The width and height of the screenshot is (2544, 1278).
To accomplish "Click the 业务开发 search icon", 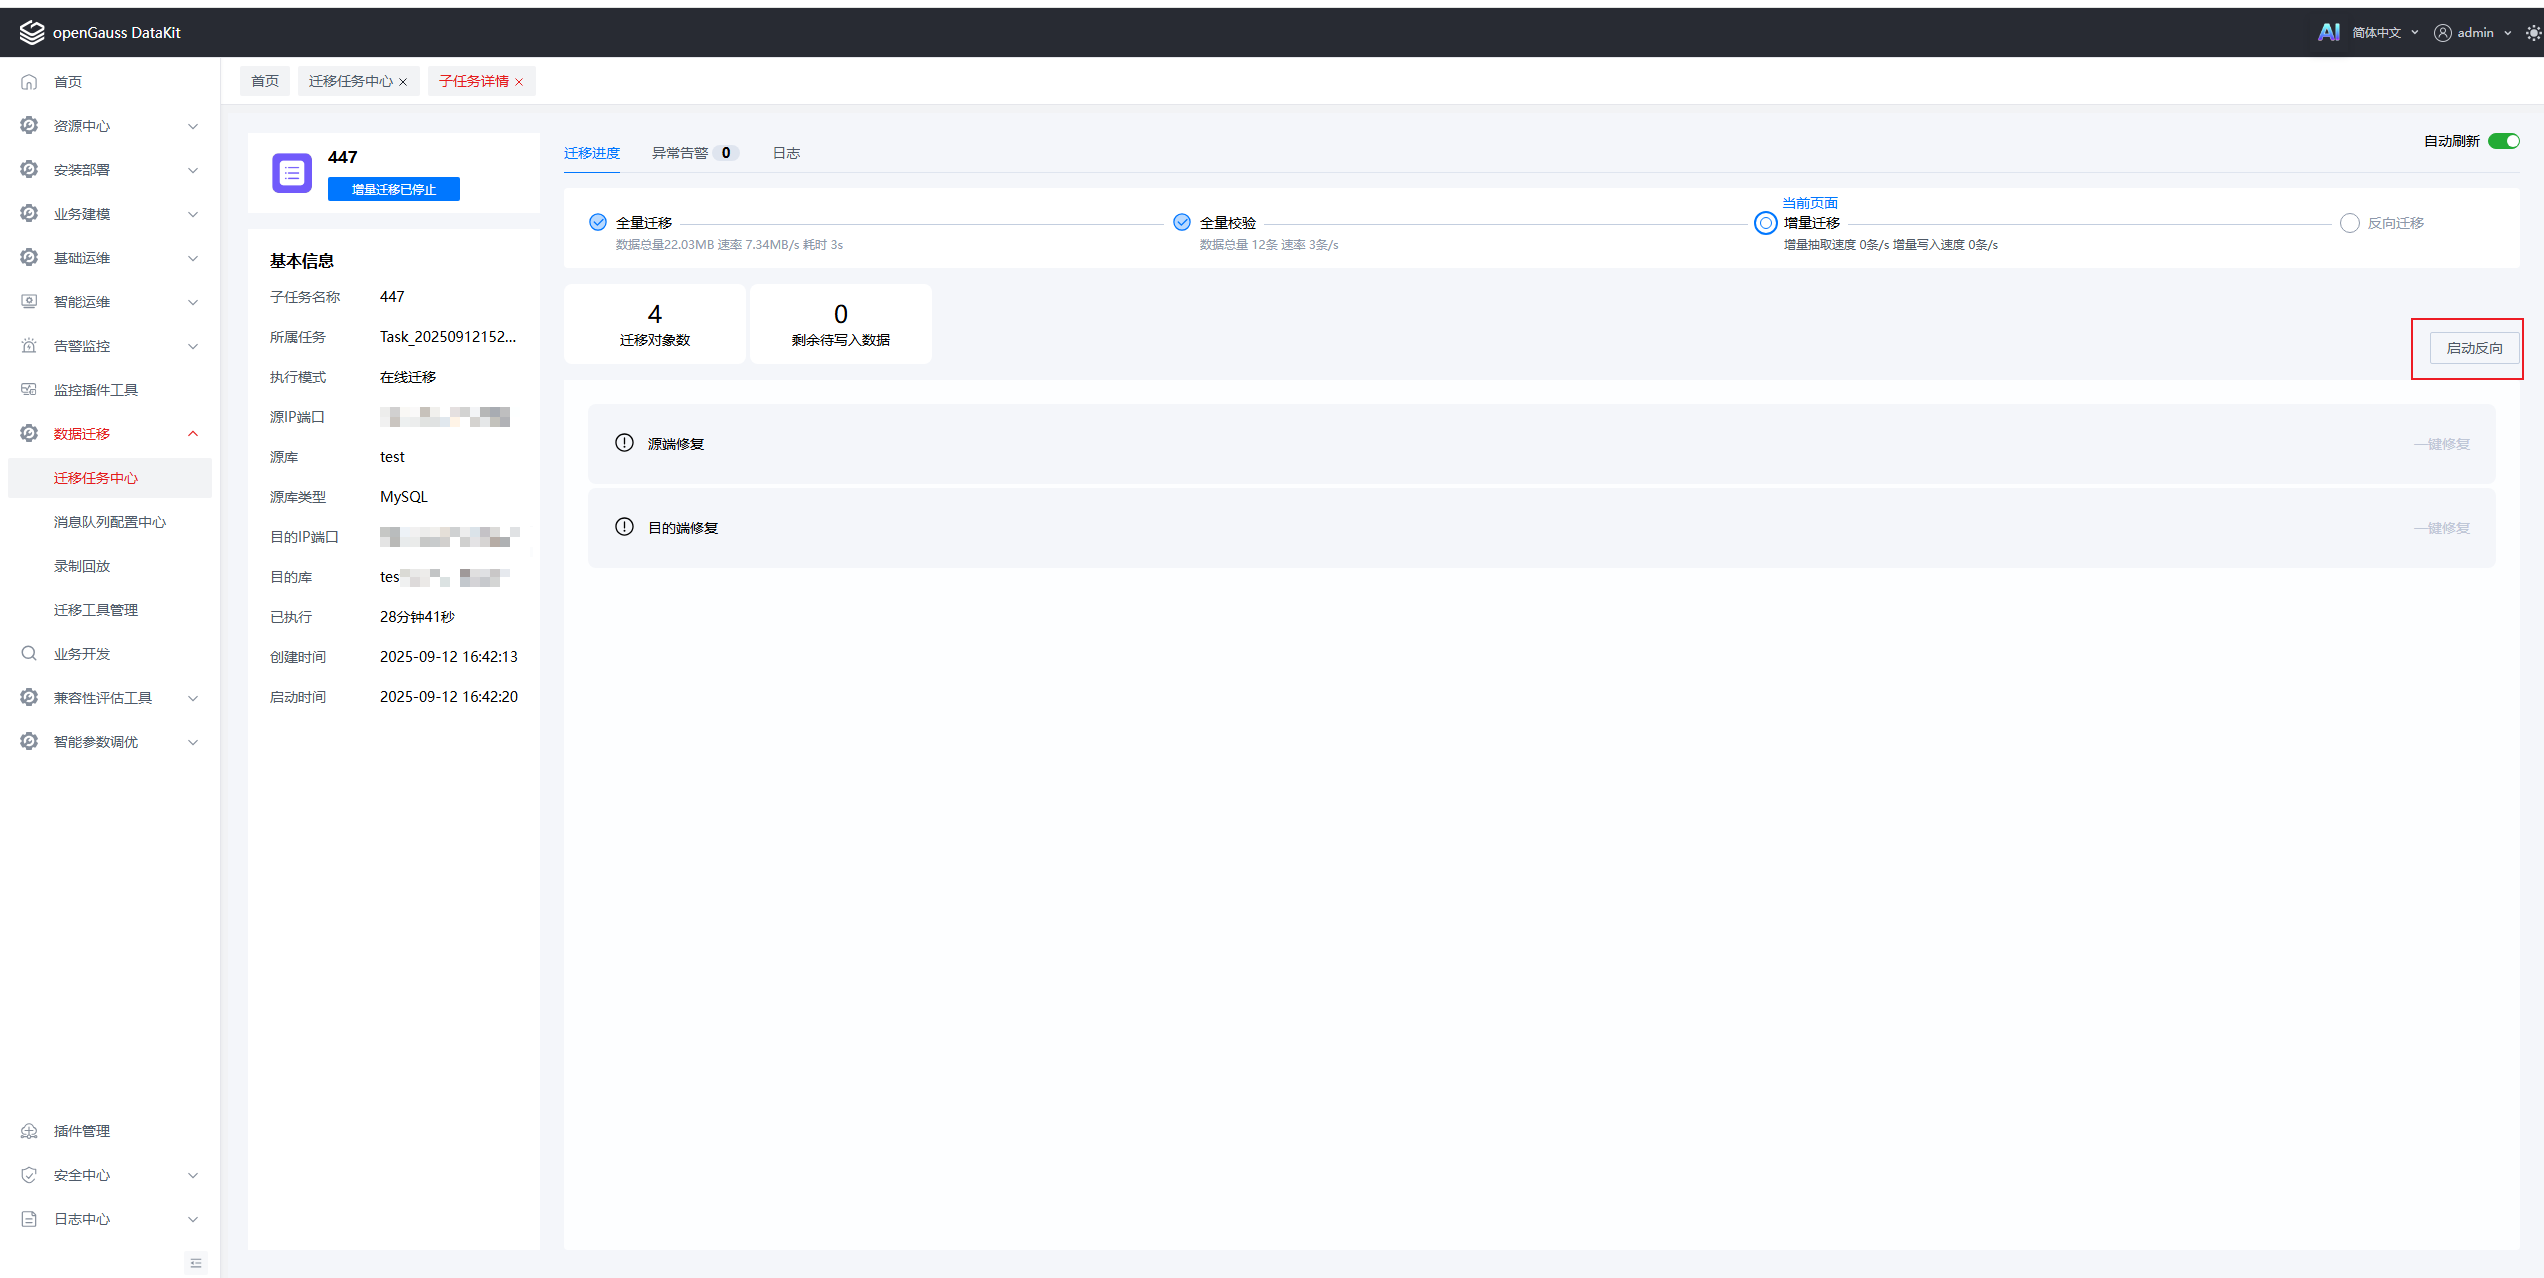I will 29,654.
